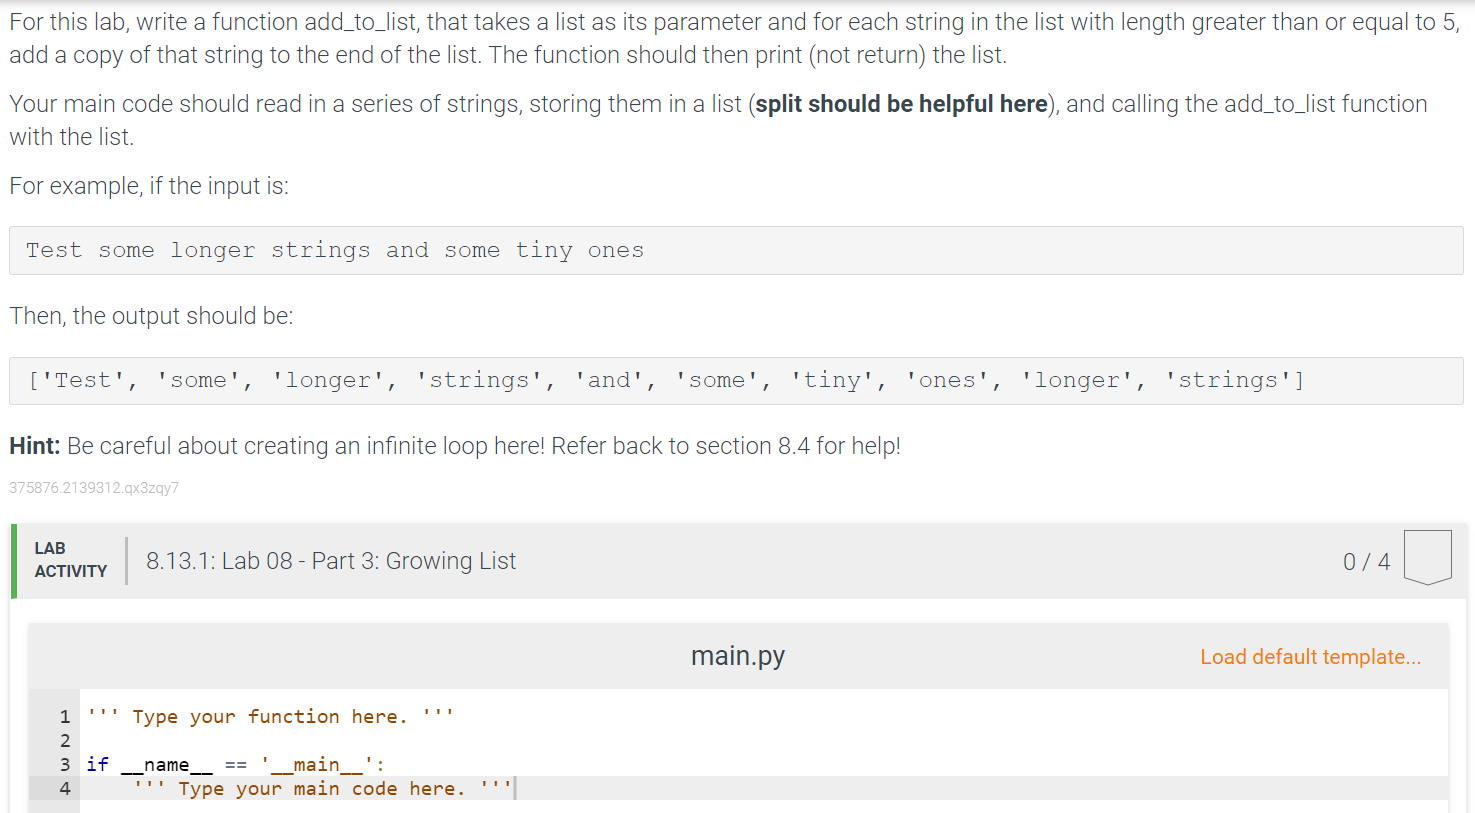The width and height of the screenshot is (1475, 813).
Task: Open the default template via Load default template link
Action: 1310,656
